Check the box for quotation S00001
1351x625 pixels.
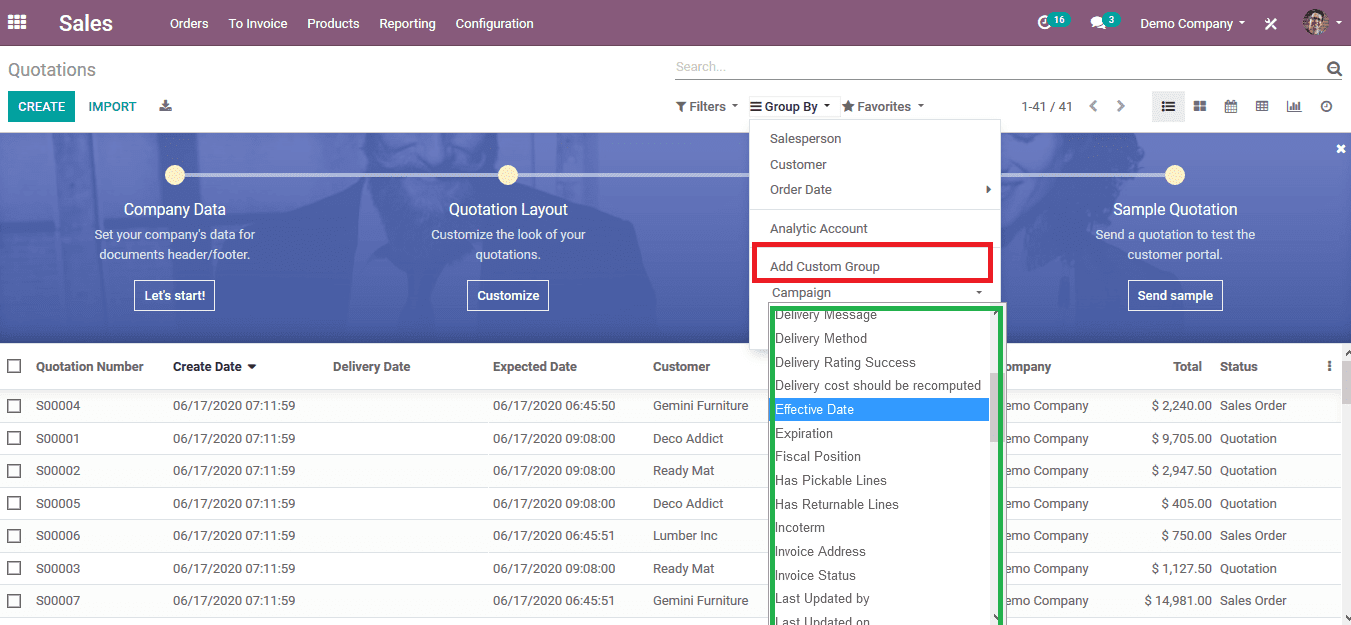coord(14,438)
